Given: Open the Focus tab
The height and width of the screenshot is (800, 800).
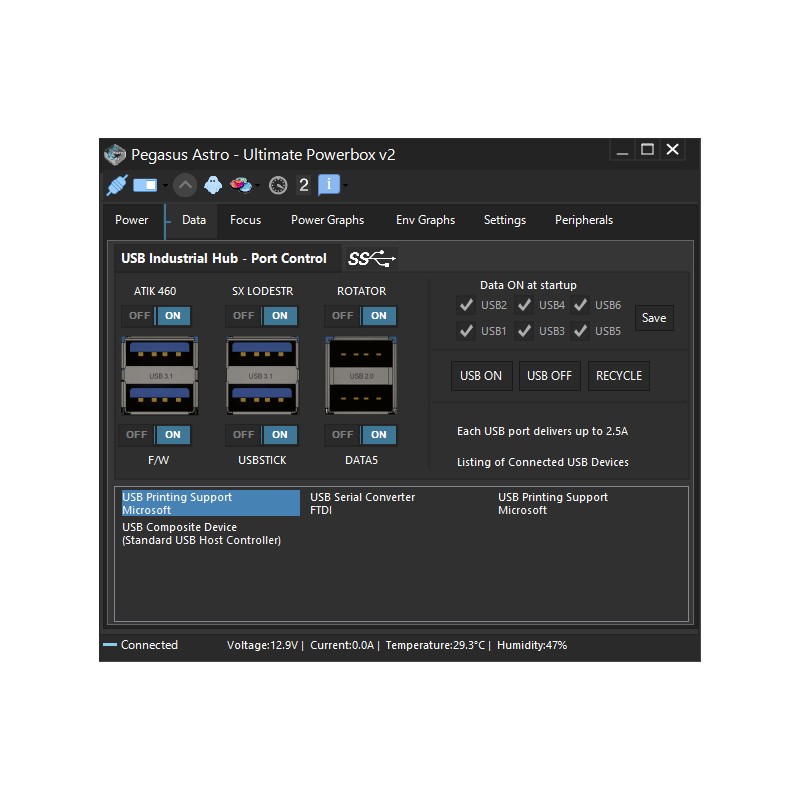Looking at the screenshot, I should (x=245, y=220).
